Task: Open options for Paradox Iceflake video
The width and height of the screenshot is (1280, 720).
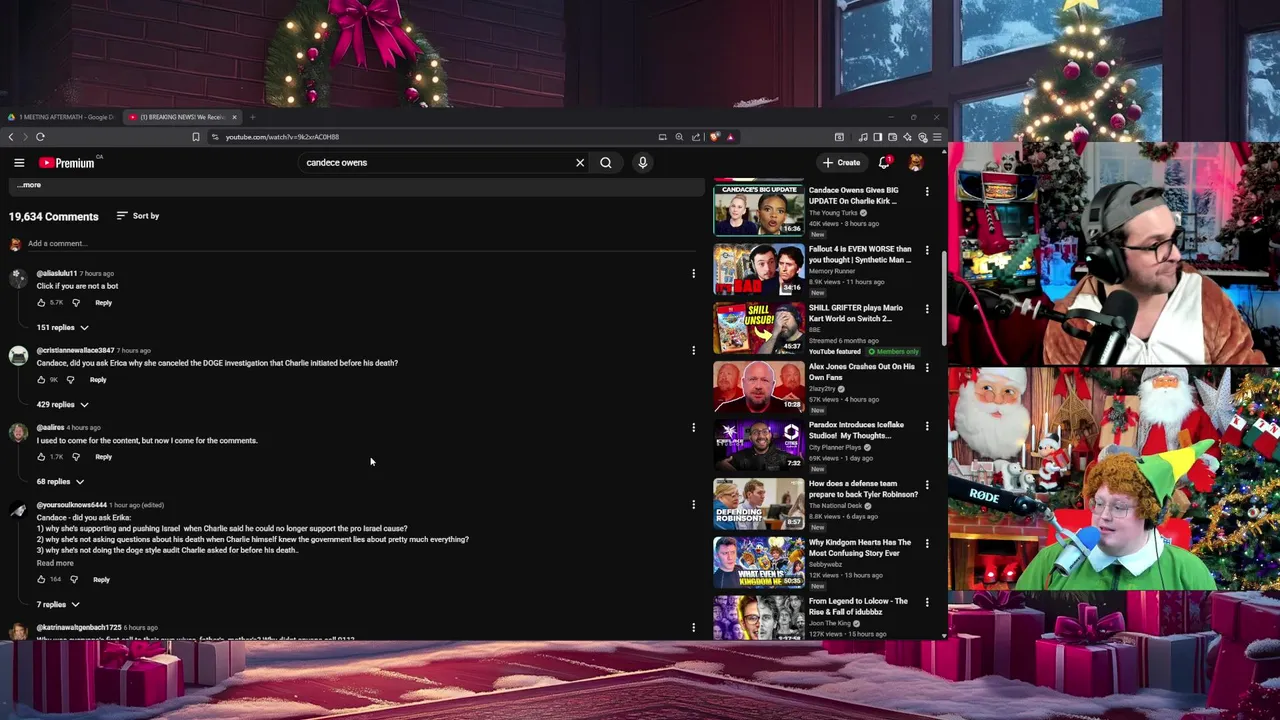Action: [927, 426]
